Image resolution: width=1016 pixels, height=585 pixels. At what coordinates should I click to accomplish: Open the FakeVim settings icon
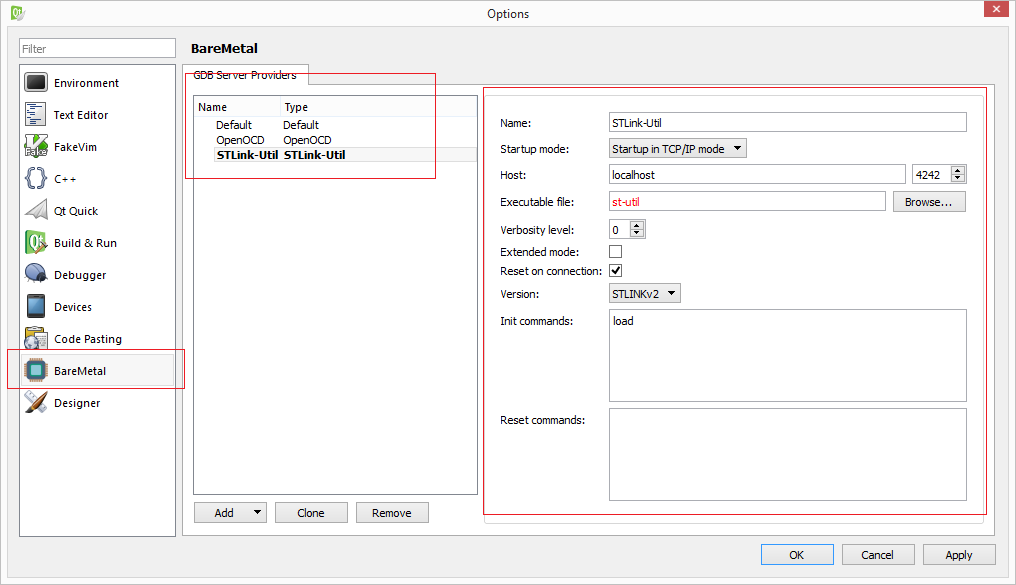[x=36, y=146]
